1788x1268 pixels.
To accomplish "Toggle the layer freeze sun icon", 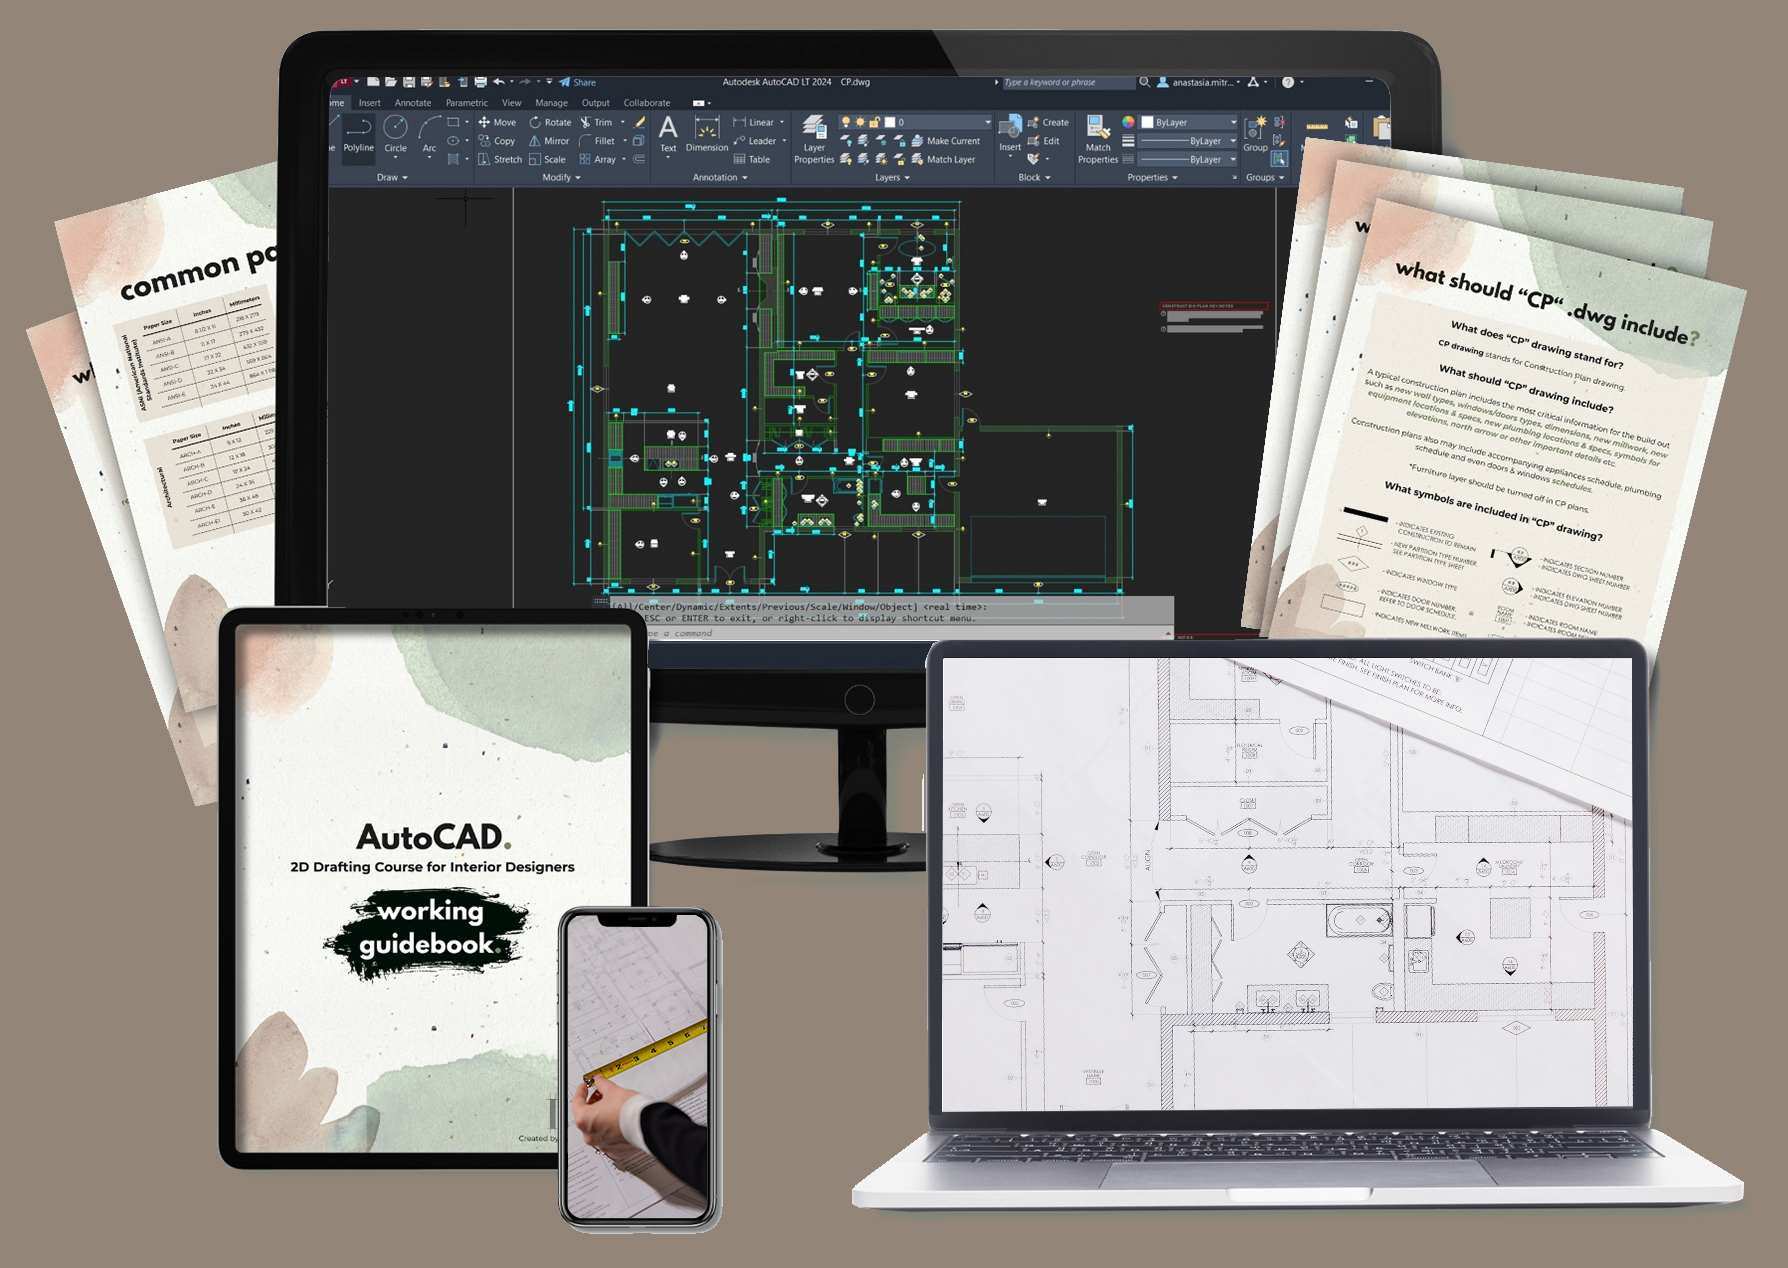I will [x=859, y=122].
